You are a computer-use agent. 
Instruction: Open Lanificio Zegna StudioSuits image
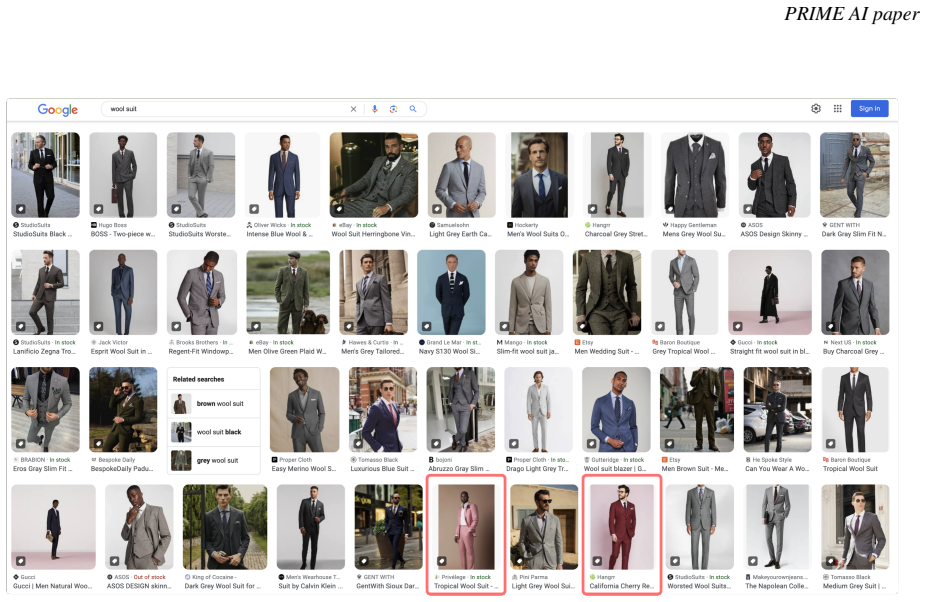click(x=45, y=292)
